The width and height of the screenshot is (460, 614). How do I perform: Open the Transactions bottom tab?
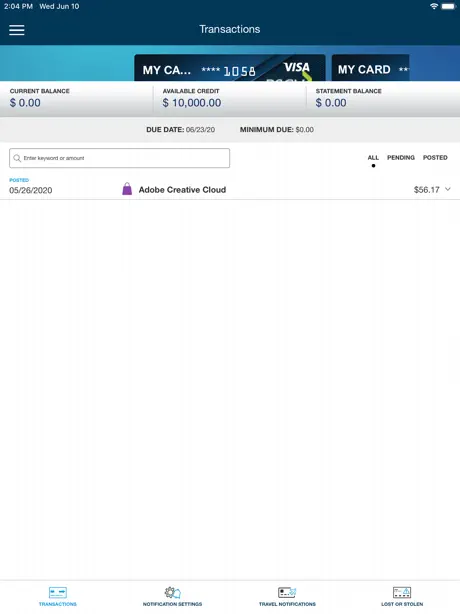(x=58, y=597)
